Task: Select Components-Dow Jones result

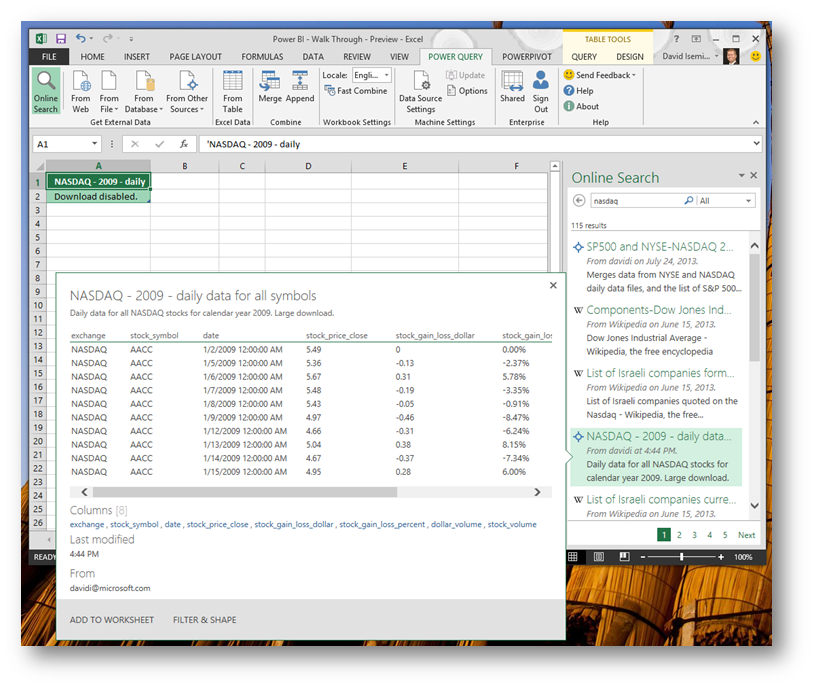Action: pyautogui.click(x=658, y=310)
